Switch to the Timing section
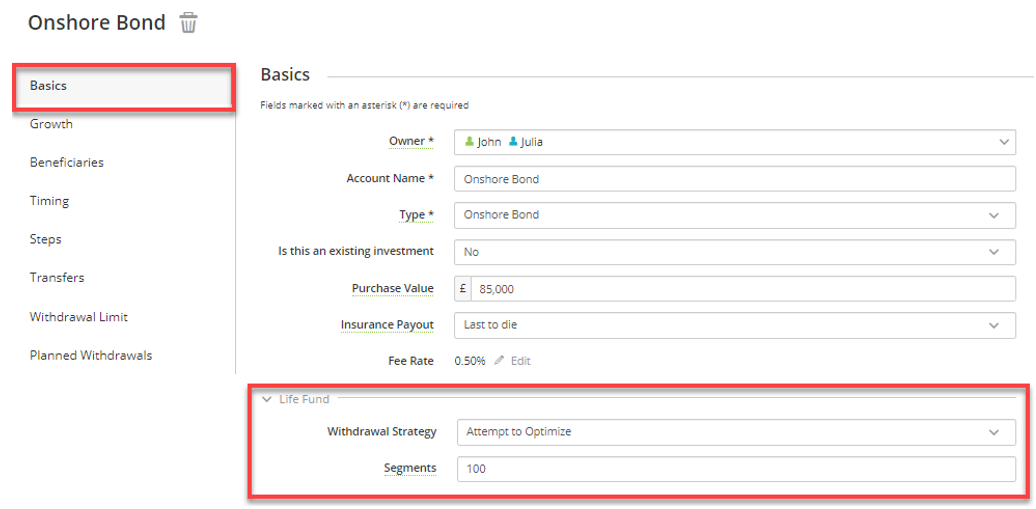This screenshot has height=509, width=1036. point(50,201)
